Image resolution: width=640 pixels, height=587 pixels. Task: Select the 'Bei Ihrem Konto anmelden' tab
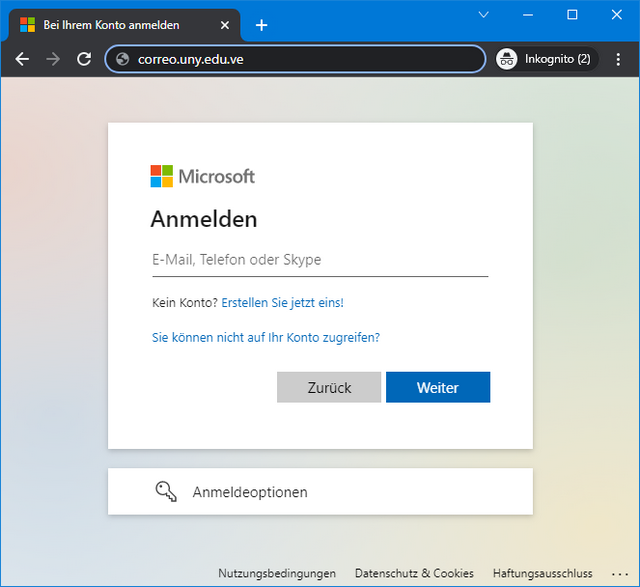click(x=124, y=25)
